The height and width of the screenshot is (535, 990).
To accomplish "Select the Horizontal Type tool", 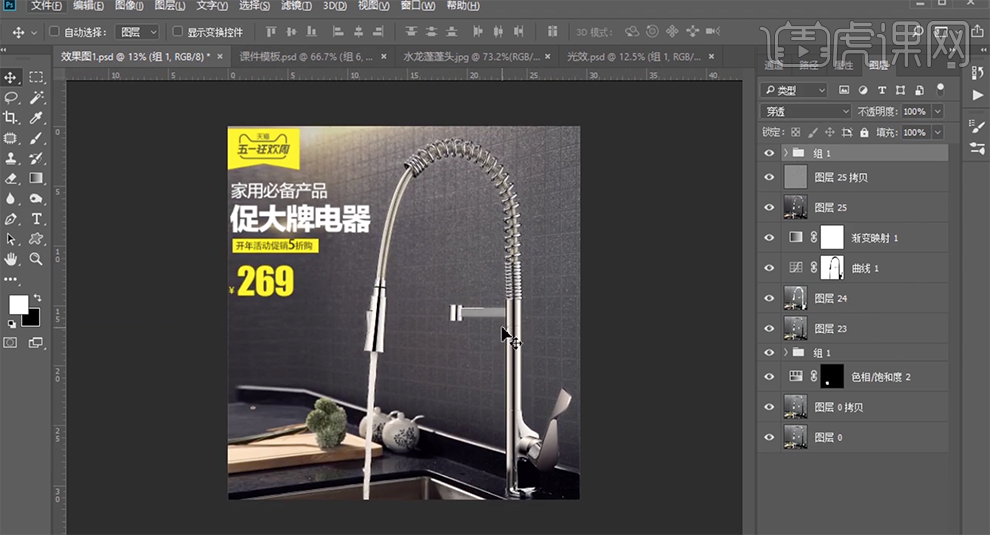I will (x=36, y=219).
